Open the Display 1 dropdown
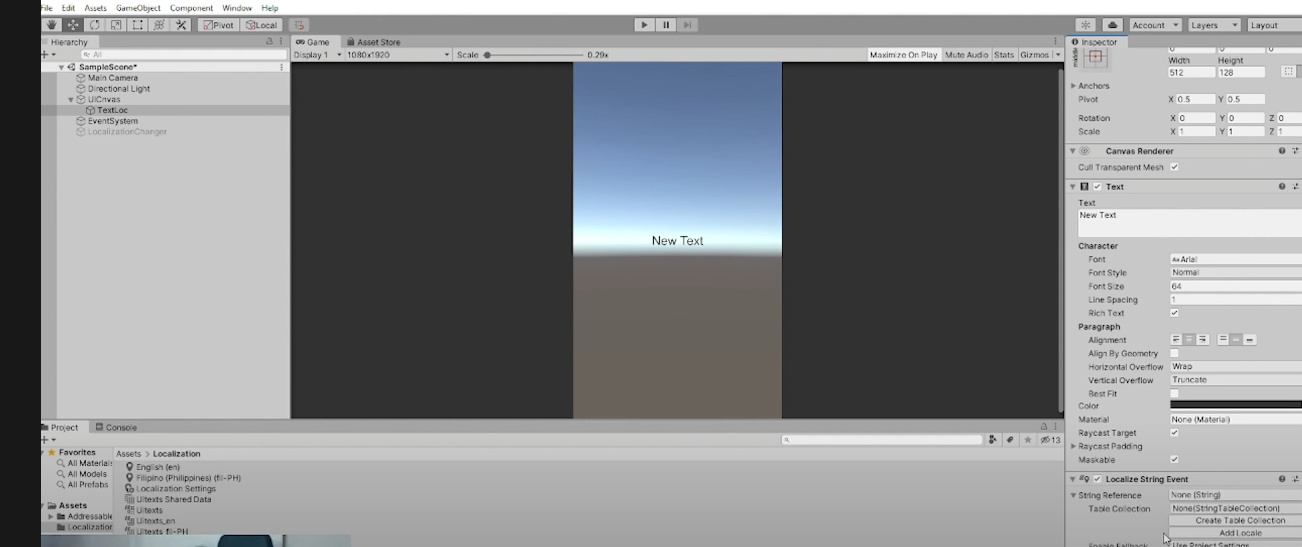The width and height of the screenshot is (1302, 547). click(x=317, y=55)
